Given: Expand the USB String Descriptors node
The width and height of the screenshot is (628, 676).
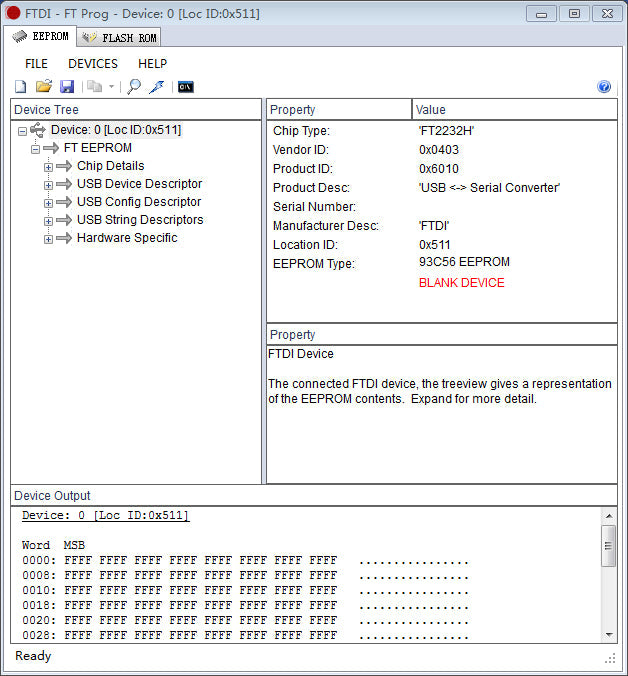Looking at the screenshot, I should point(48,221).
